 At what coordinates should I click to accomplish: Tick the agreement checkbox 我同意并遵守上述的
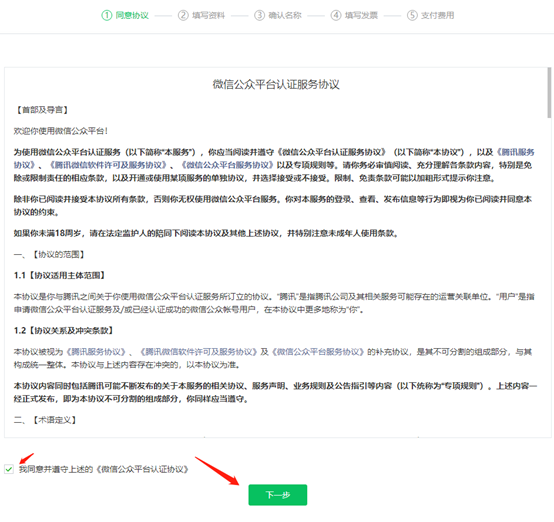[x=9, y=469]
